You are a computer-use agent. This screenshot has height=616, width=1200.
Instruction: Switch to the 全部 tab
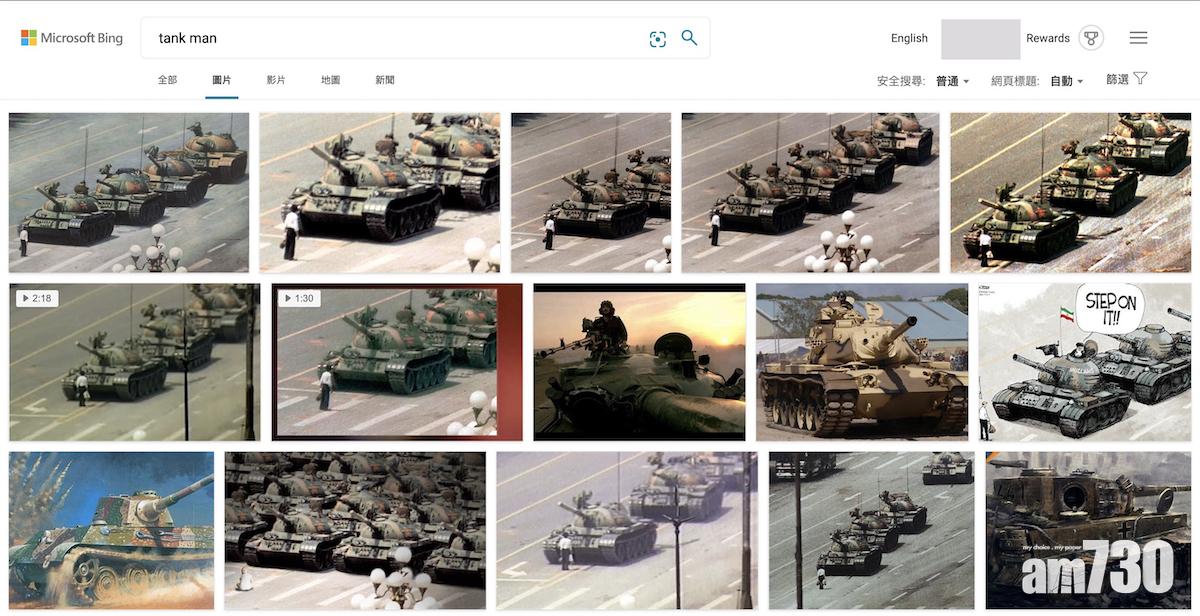[167, 80]
